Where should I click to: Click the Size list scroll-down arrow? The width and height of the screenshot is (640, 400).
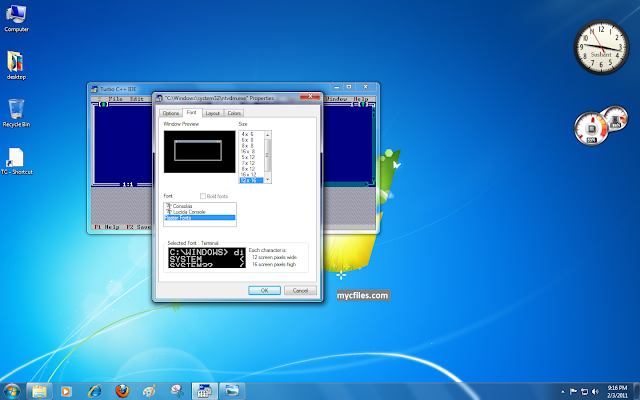click(268, 179)
